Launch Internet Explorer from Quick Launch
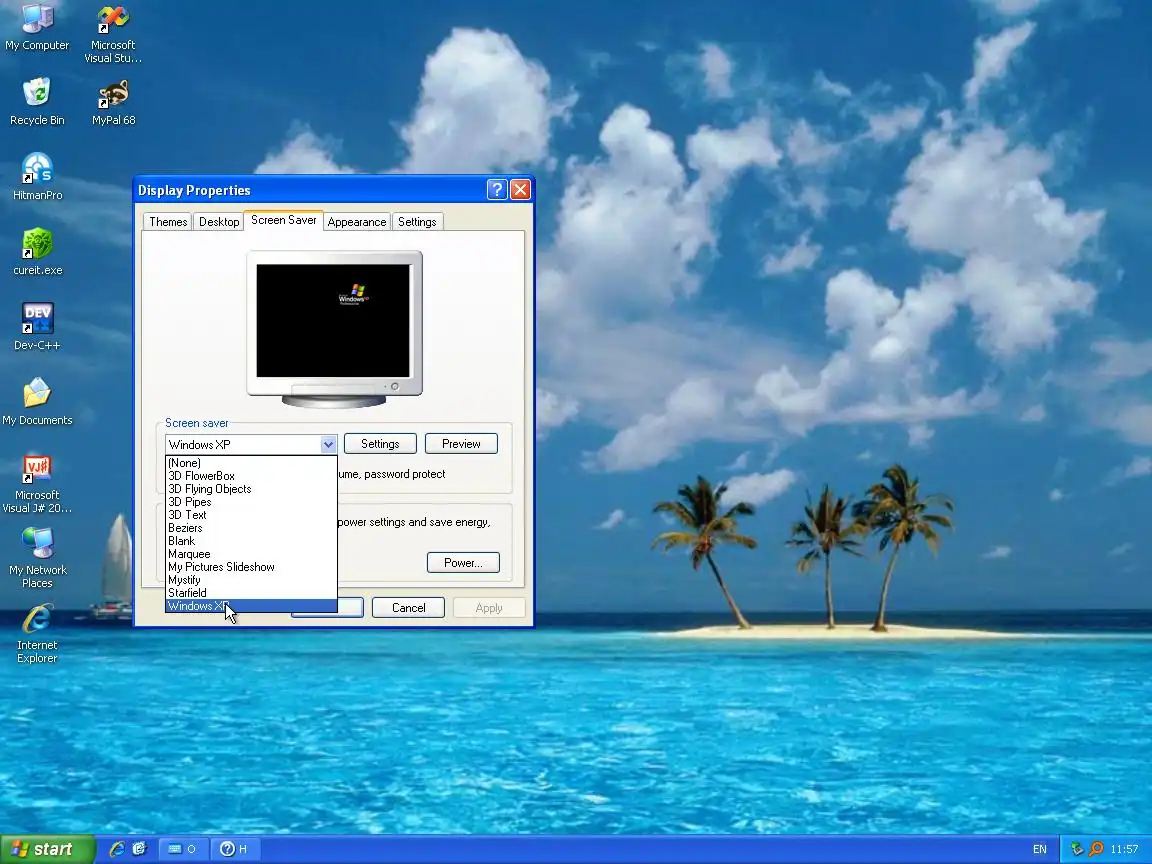Screen dimensions: 1152x864 coord(116,849)
